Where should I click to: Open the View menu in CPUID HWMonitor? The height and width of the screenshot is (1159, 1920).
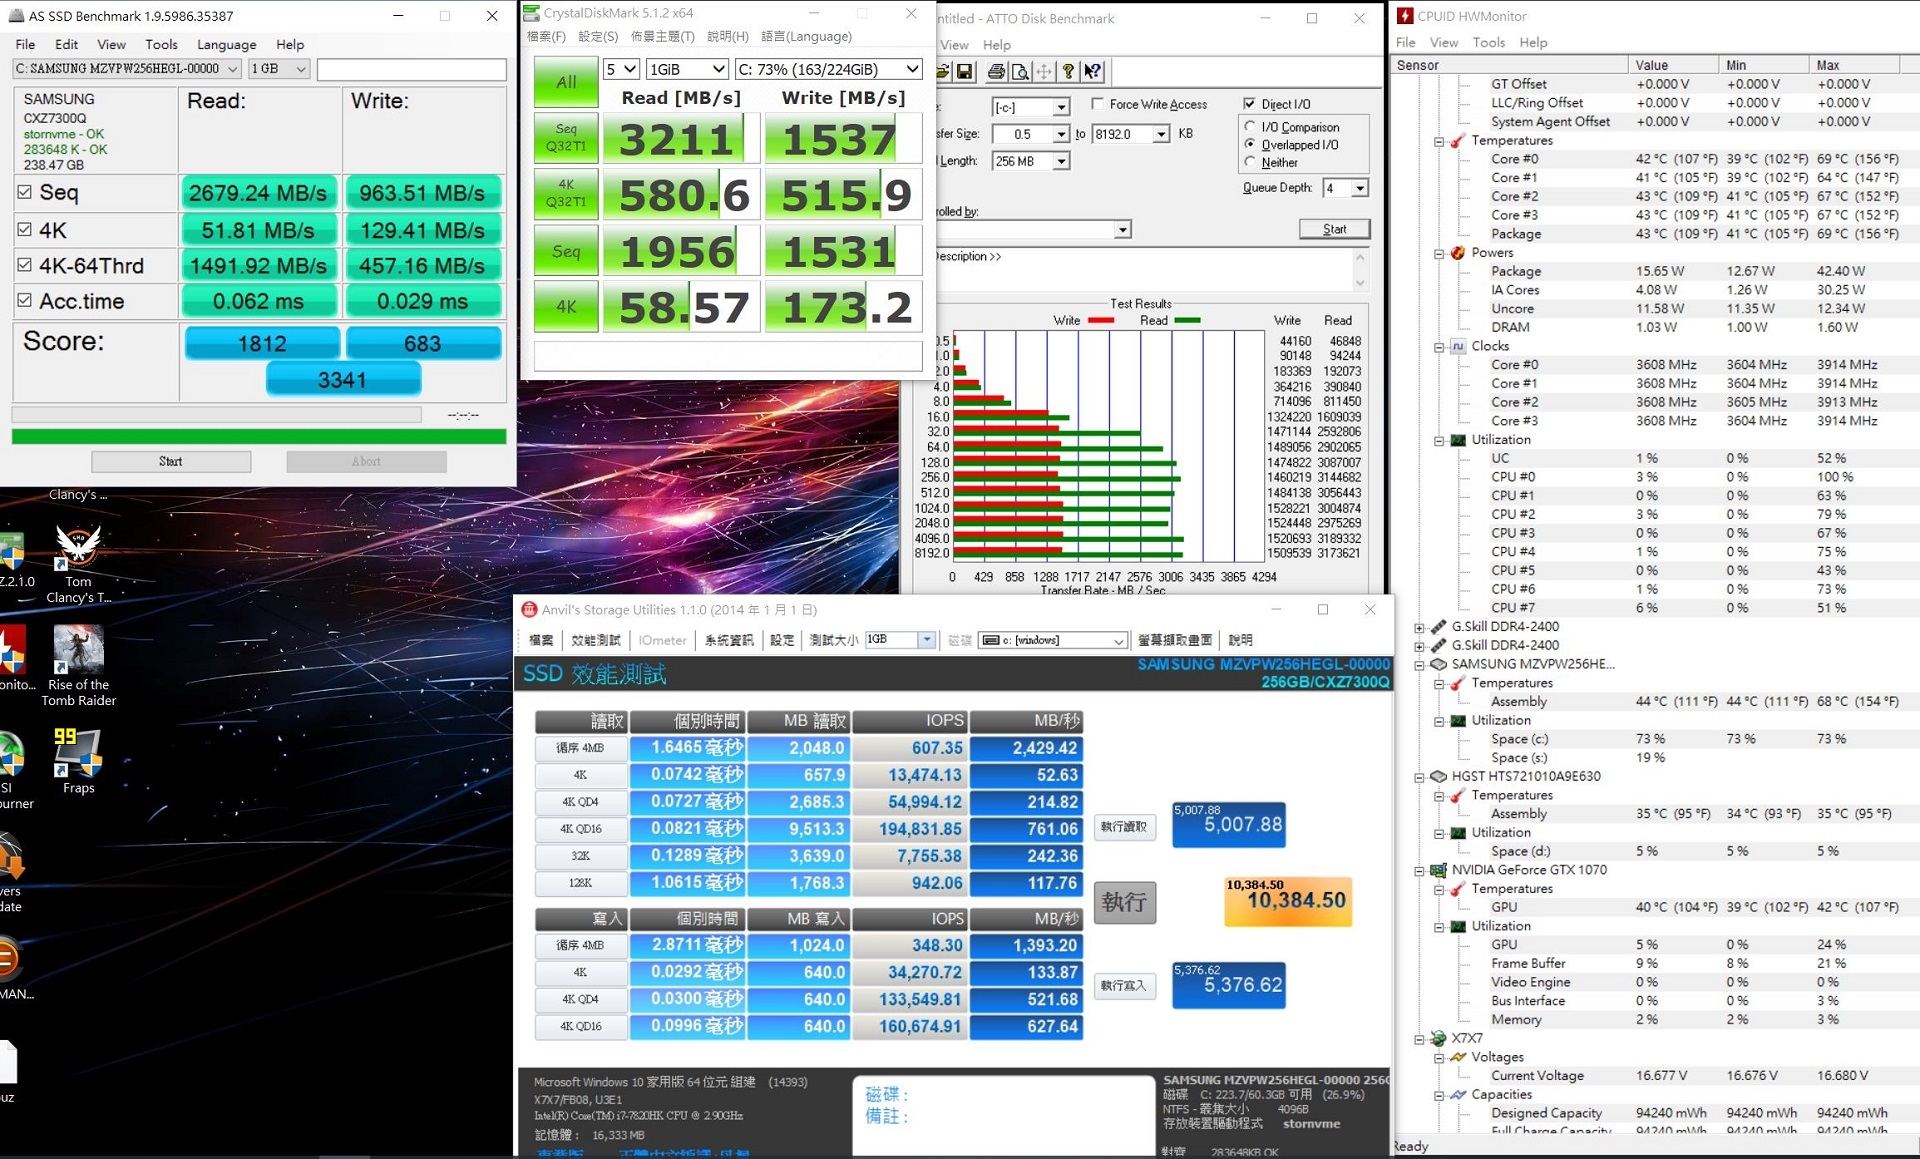[x=1444, y=42]
